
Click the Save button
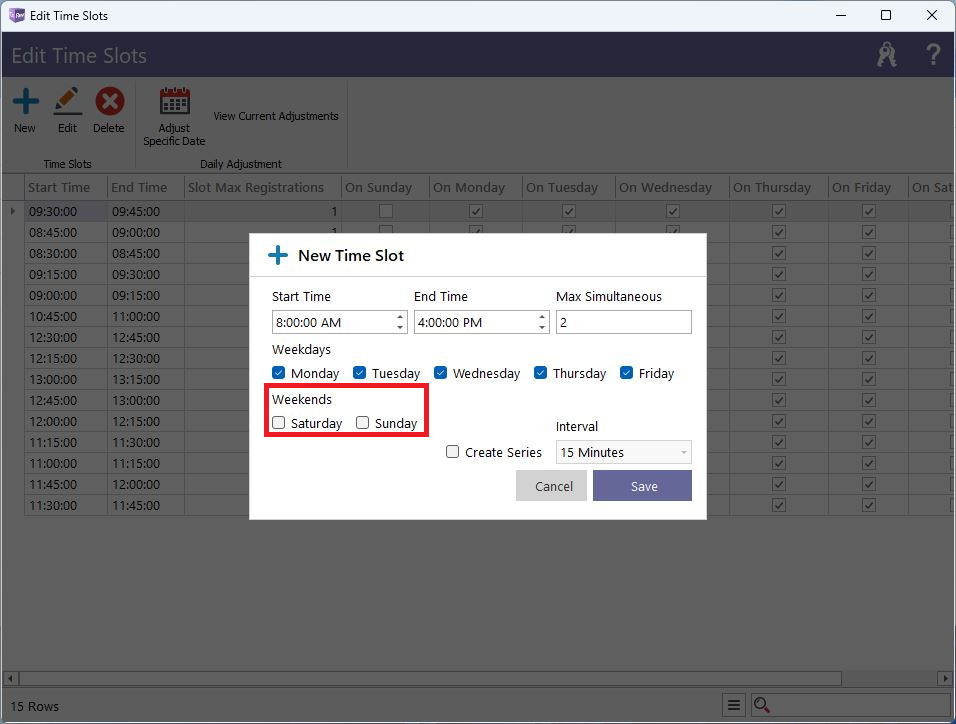click(x=643, y=486)
